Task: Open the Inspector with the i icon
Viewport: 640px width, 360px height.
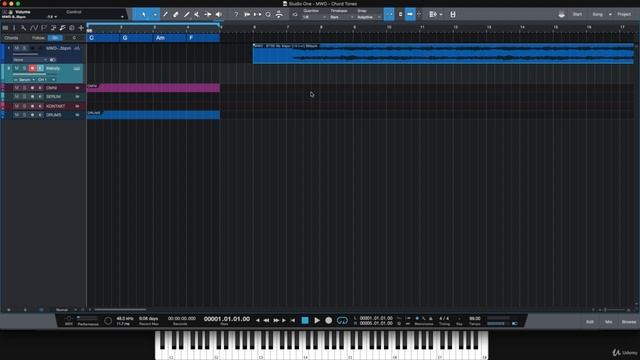Action: (14, 28)
